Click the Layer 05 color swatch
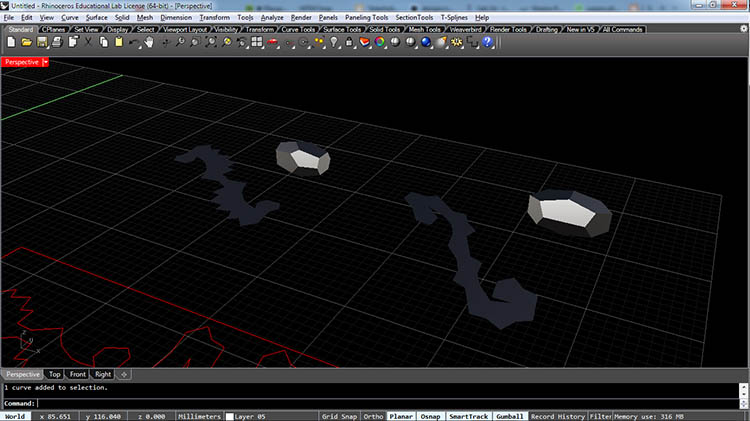This screenshot has height=421, width=750. tap(229, 417)
